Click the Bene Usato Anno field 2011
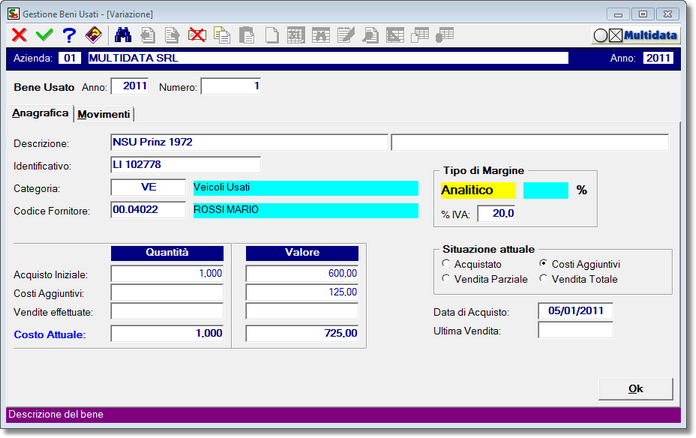696x438 pixels. click(130, 86)
